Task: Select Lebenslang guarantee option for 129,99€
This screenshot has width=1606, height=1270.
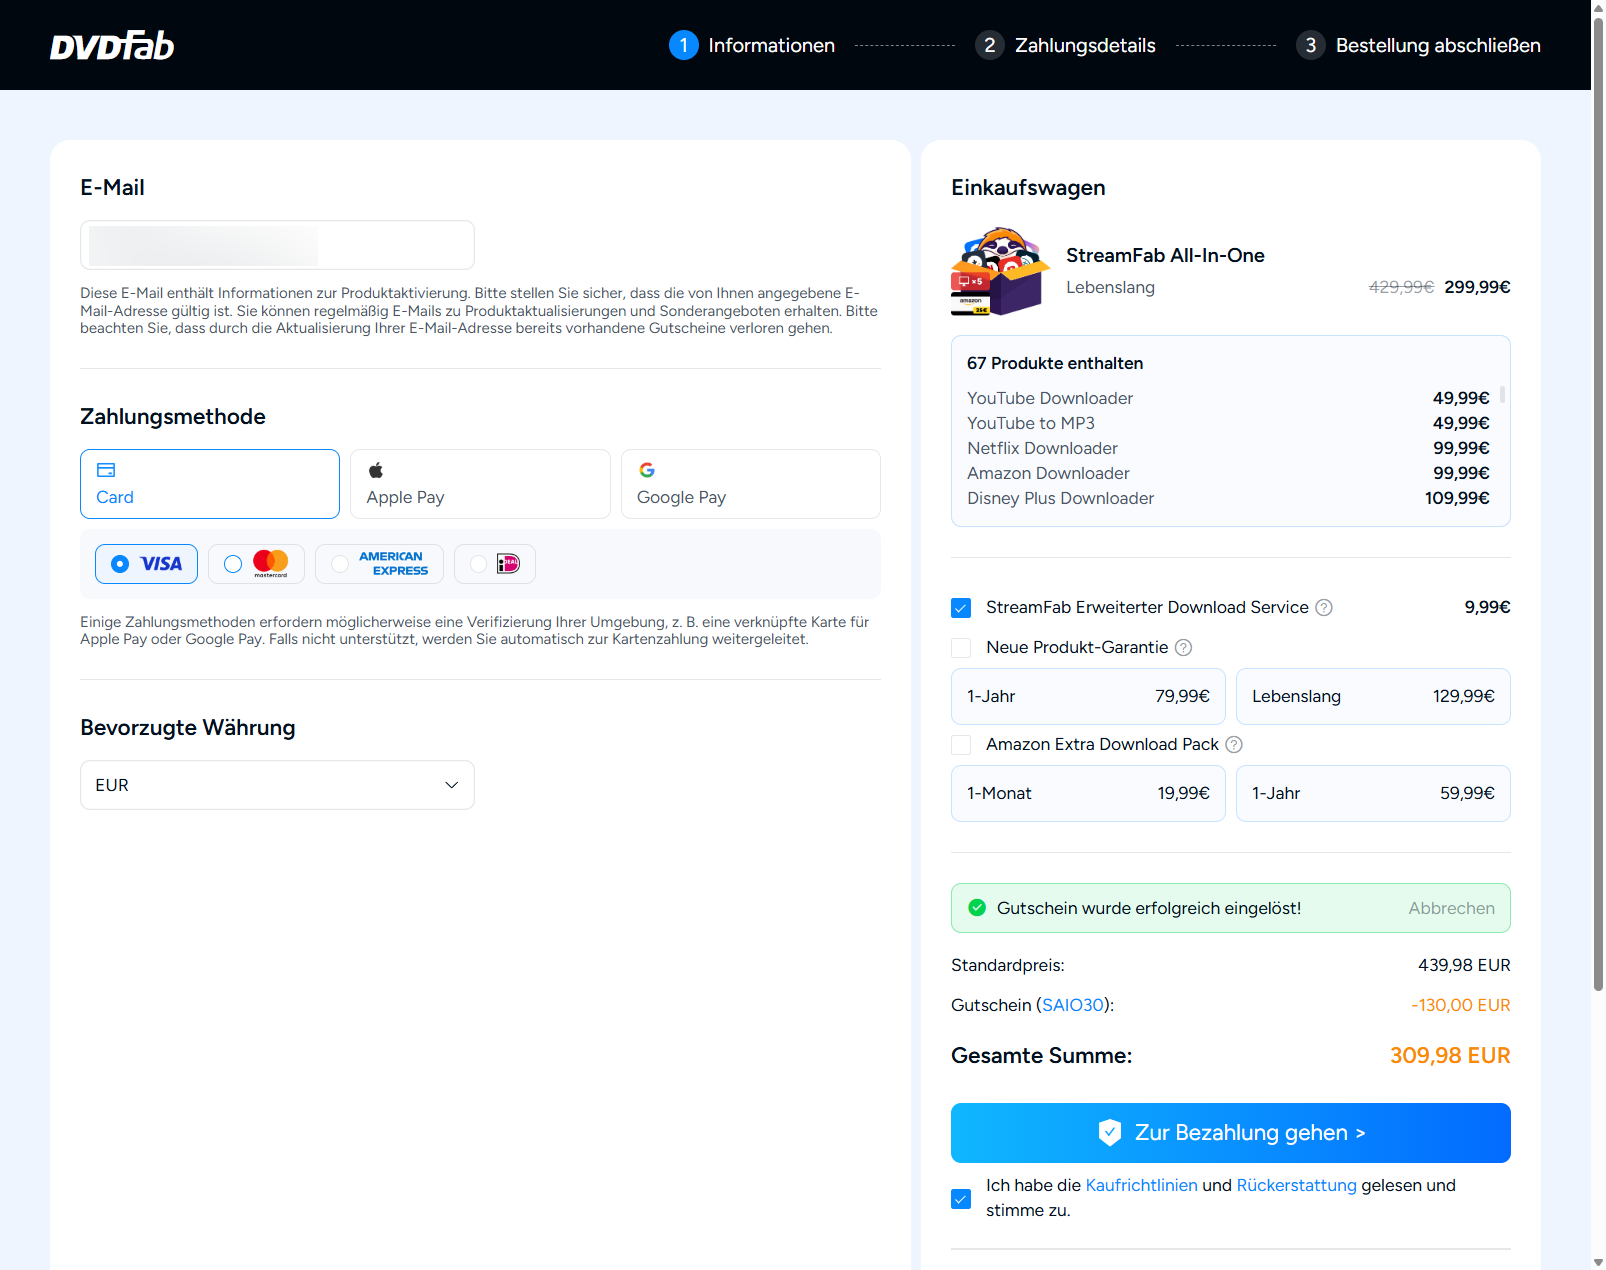Action: (1373, 696)
